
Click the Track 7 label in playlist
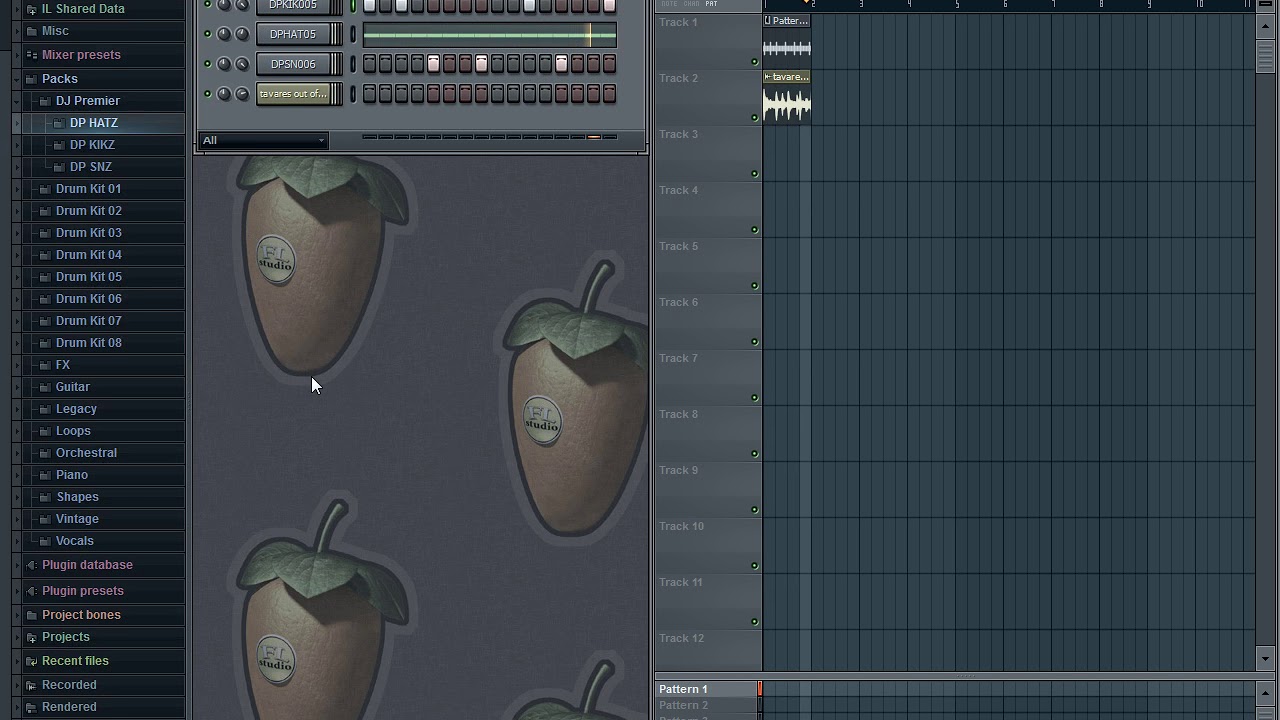pos(678,358)
